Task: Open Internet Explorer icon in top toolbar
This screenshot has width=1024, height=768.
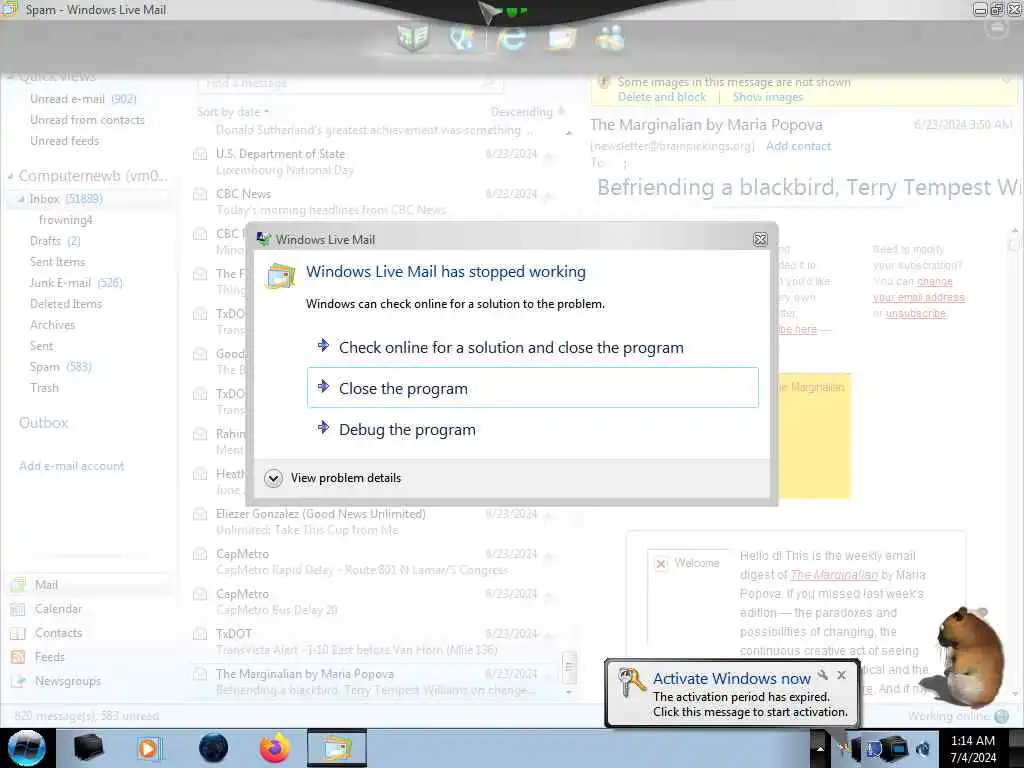Action: coord(511,38)
